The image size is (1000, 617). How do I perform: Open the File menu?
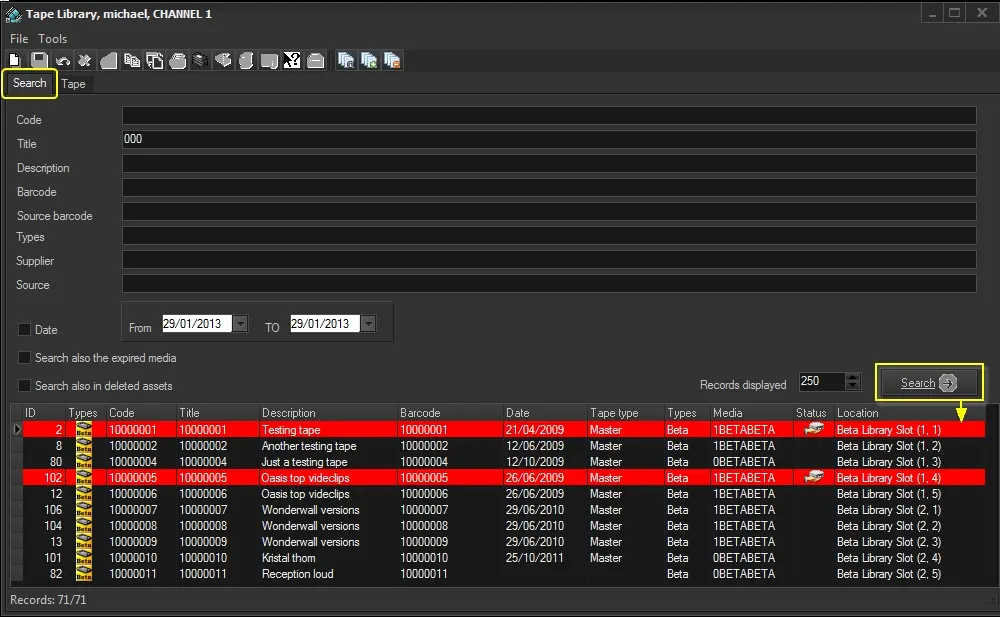pyautogui.click(x=19, y=39)
